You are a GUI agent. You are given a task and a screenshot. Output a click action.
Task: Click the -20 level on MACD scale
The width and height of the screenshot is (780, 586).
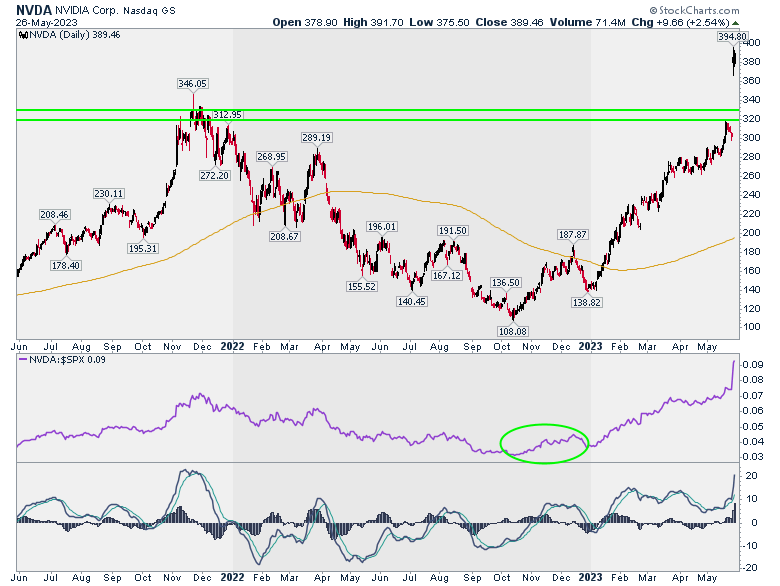click(750, 568)
